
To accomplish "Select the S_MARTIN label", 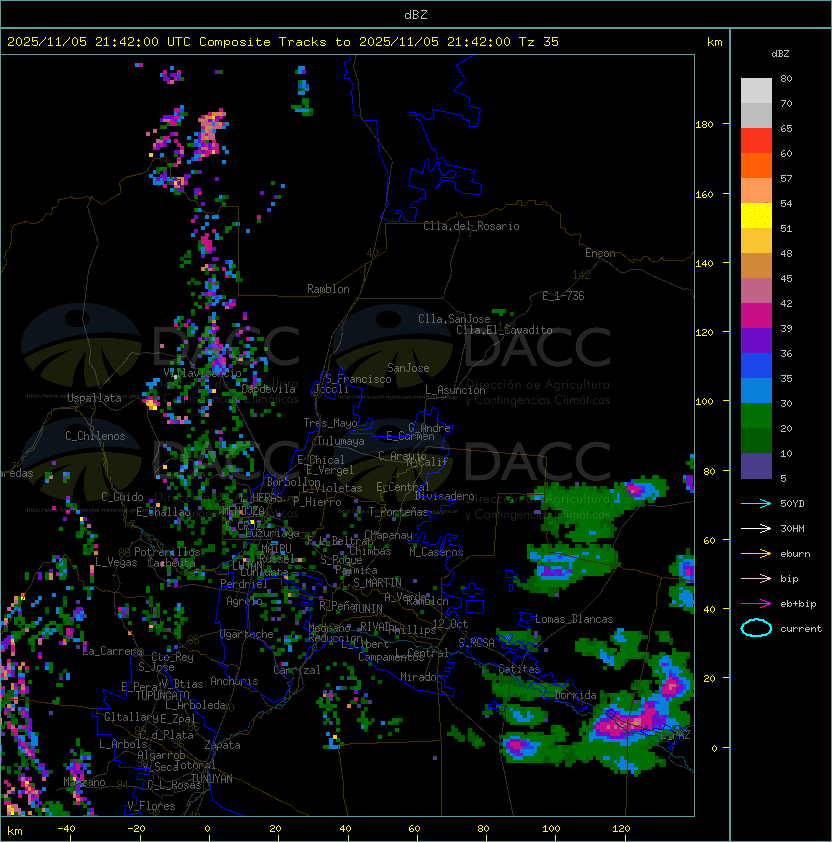I will click(378, 583).
